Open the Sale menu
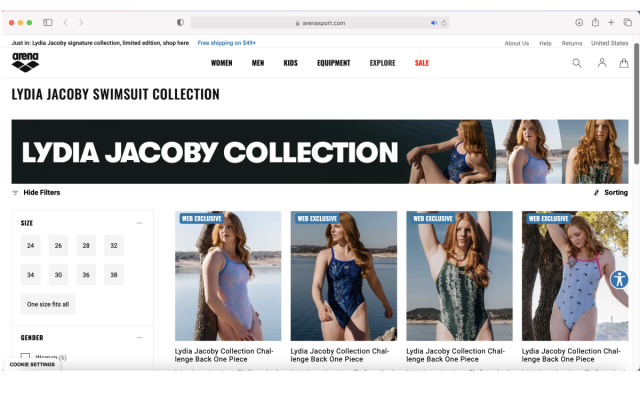Image resolution: width=640 pixels, height=400 pixels. (422, 63)
